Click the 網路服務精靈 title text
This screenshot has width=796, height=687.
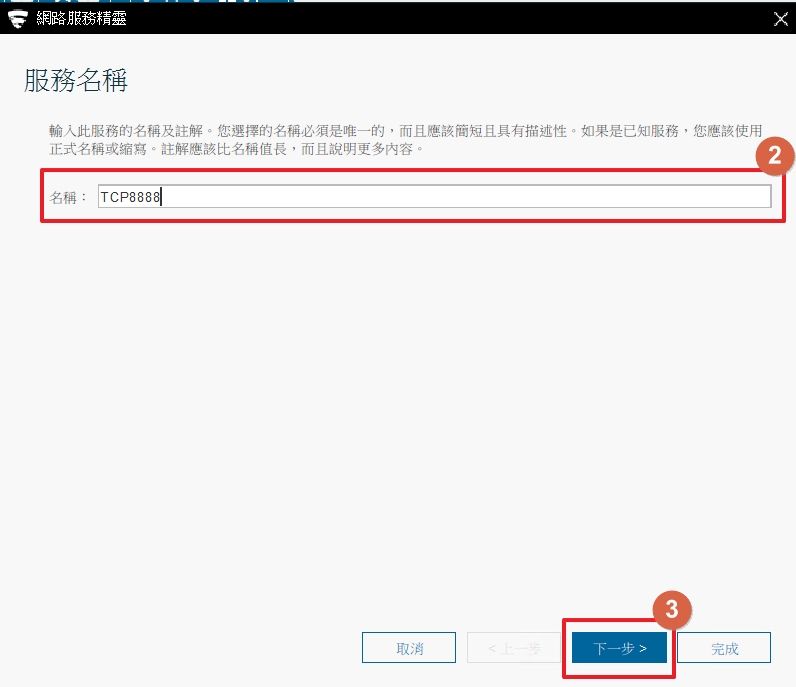81,19
